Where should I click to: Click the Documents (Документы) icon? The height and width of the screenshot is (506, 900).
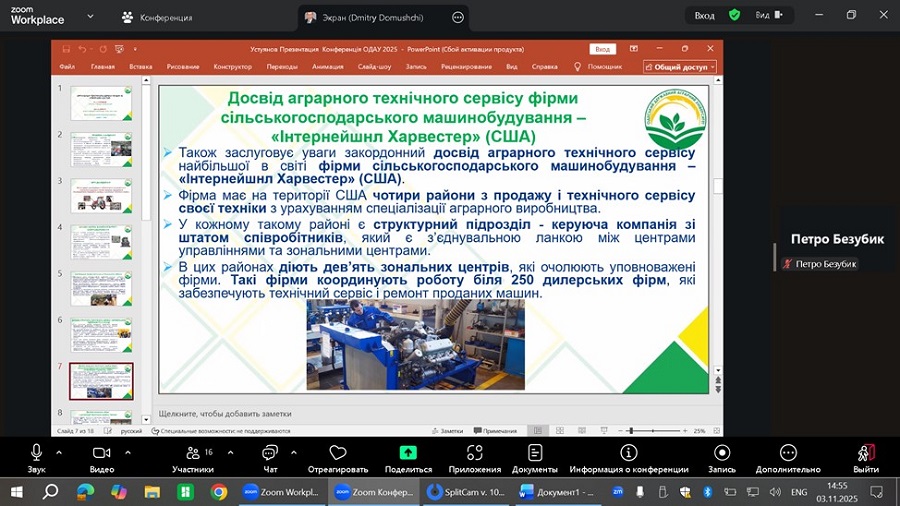(535, 453)
